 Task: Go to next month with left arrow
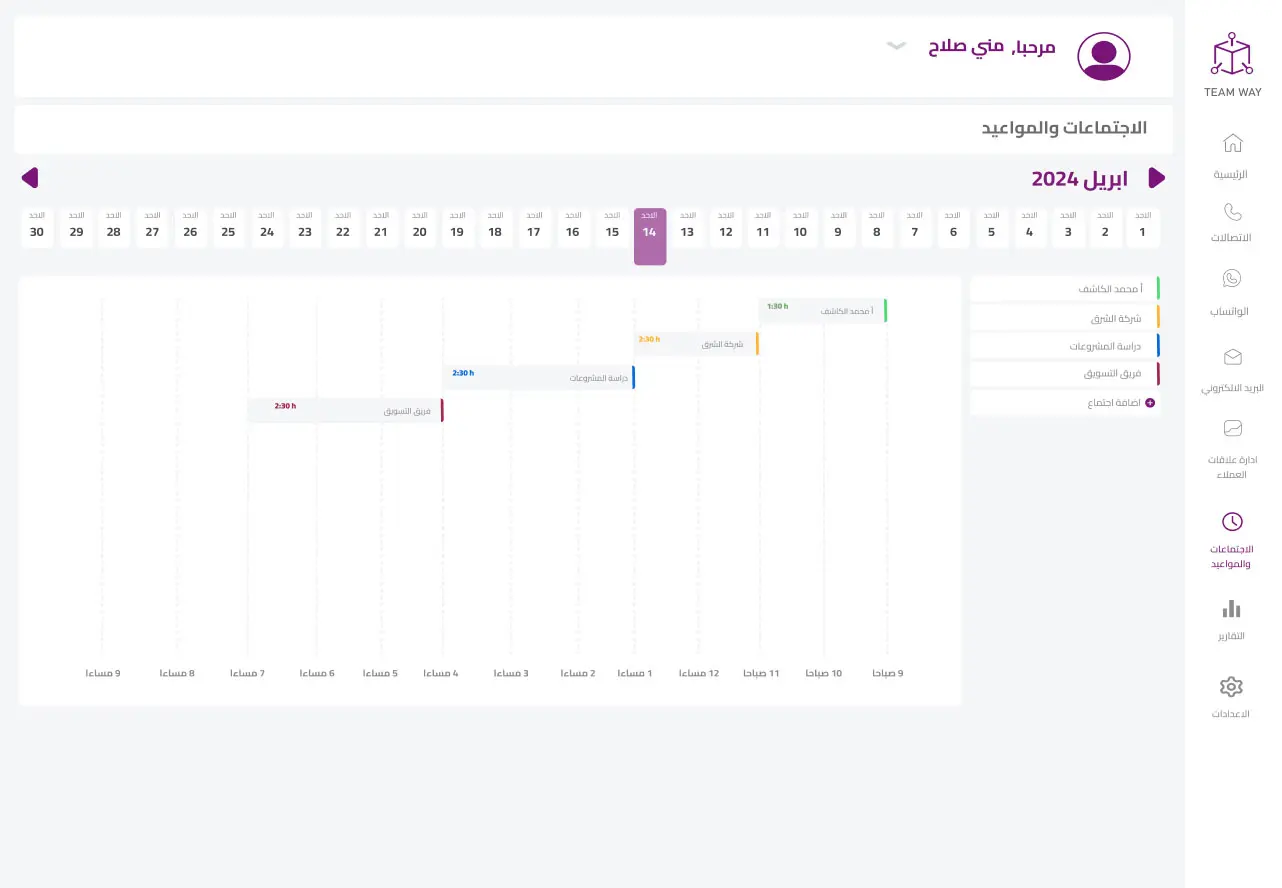tap(30, 178)
